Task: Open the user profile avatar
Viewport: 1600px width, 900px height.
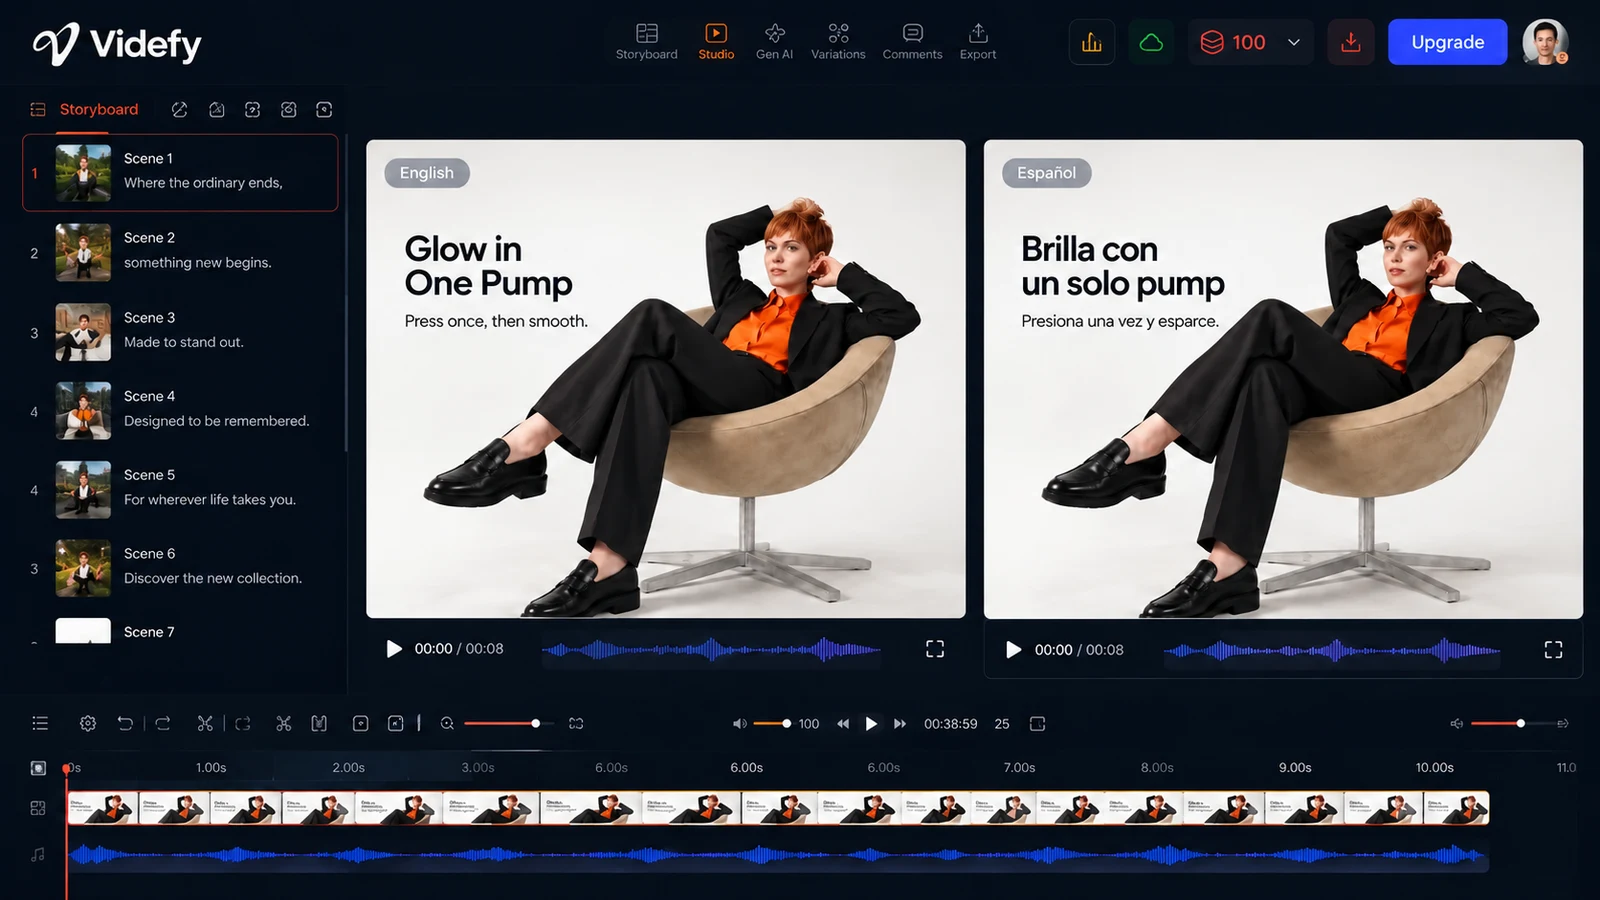Action: (1545, 42)
